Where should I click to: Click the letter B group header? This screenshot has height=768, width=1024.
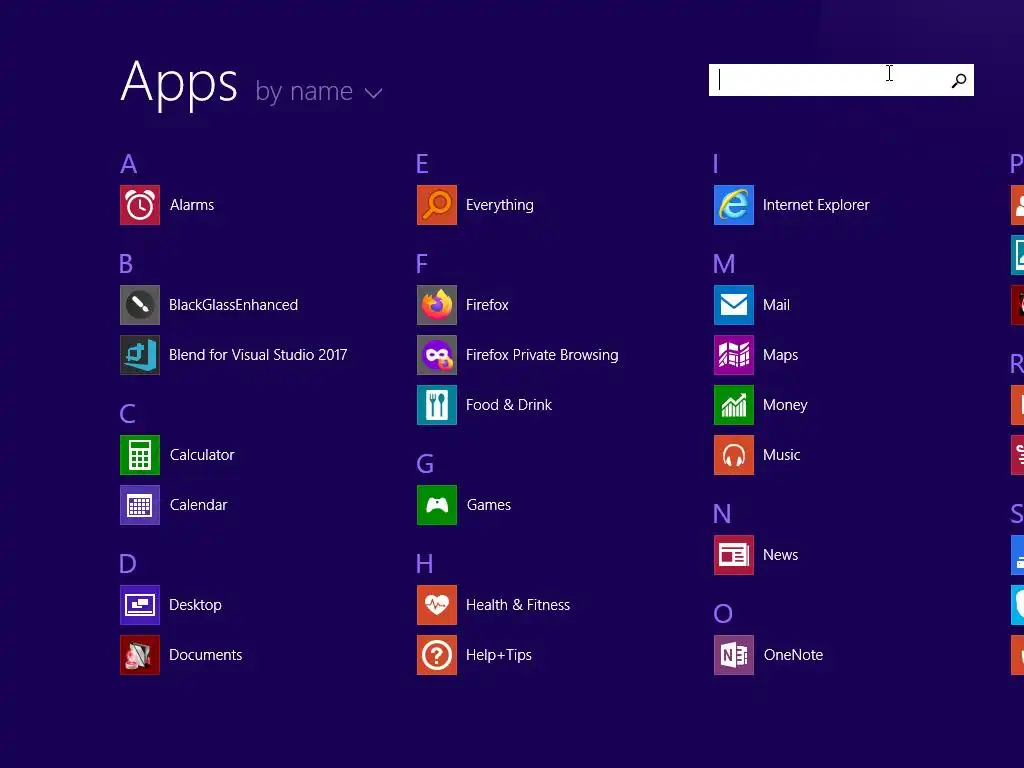tap(126, 264)
